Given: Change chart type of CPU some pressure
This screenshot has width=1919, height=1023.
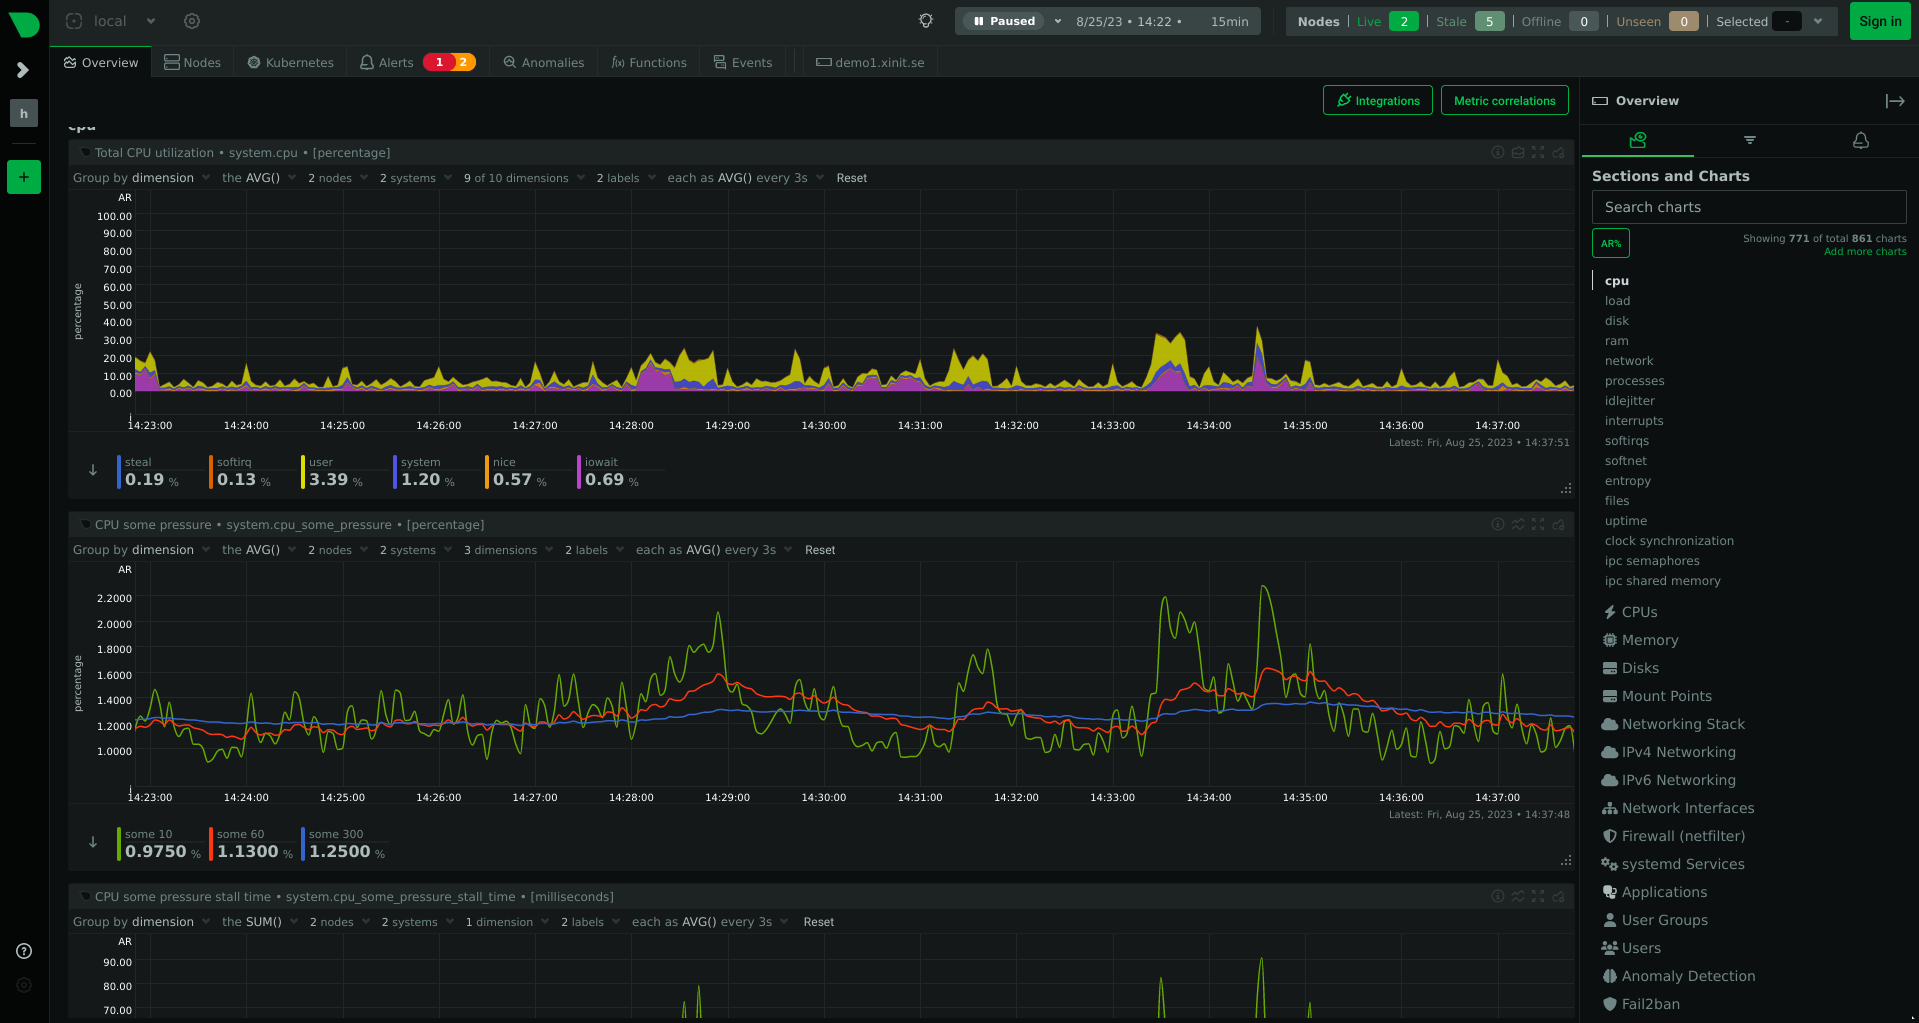Looking at the screenshot, I should pos(1518,524).
